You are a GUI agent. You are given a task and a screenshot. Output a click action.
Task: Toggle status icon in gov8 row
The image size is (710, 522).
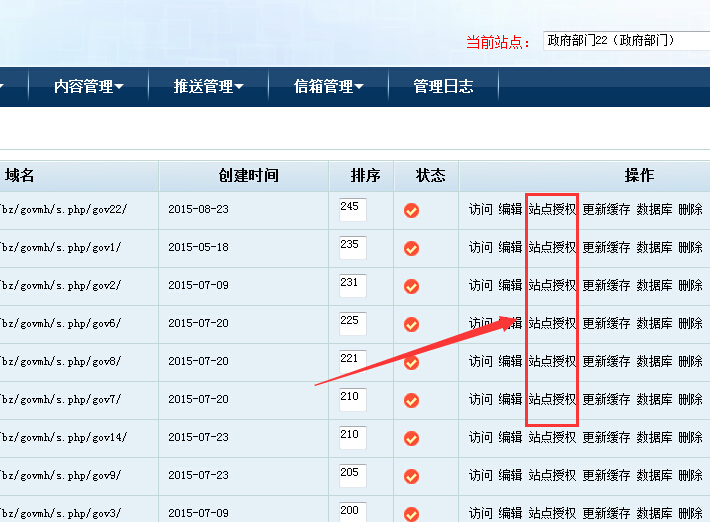(x=411, y=362)
